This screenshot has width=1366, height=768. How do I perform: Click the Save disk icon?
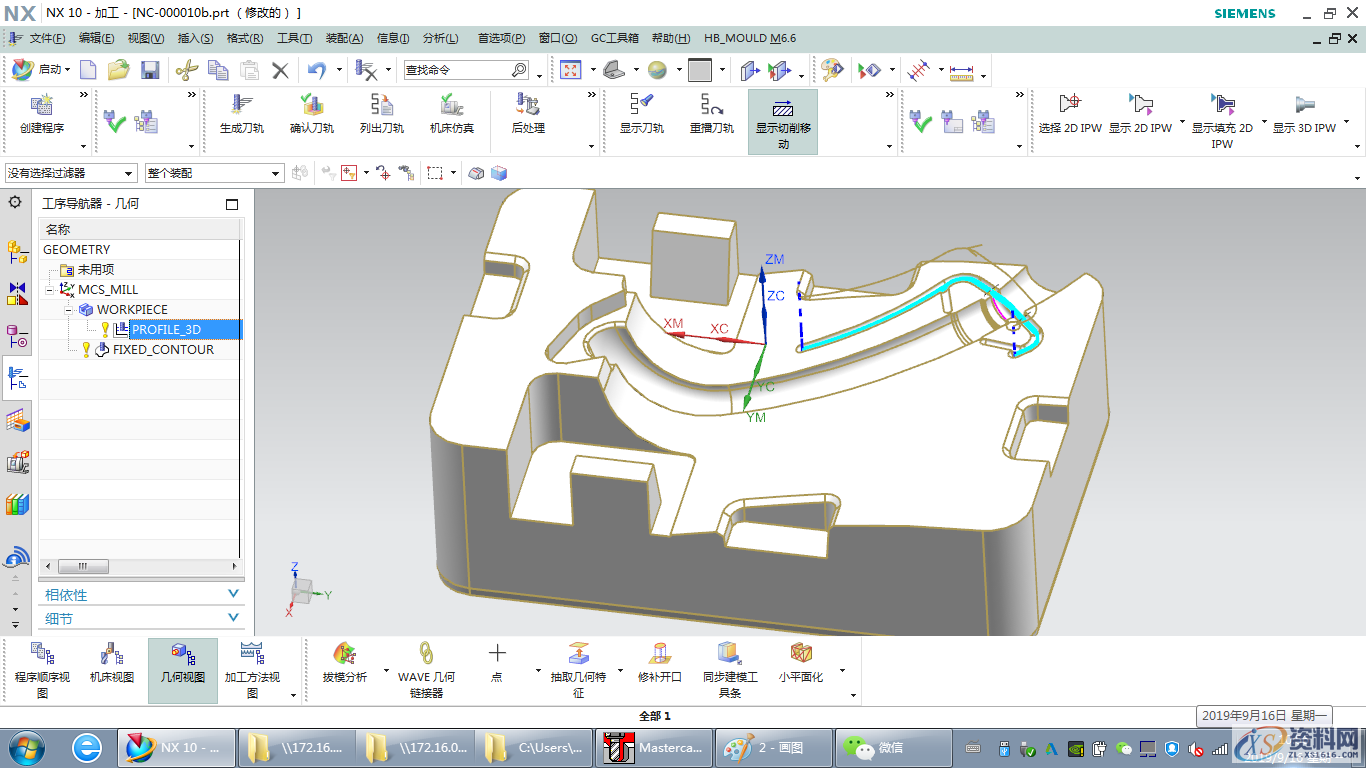click(x=150, y=70)
